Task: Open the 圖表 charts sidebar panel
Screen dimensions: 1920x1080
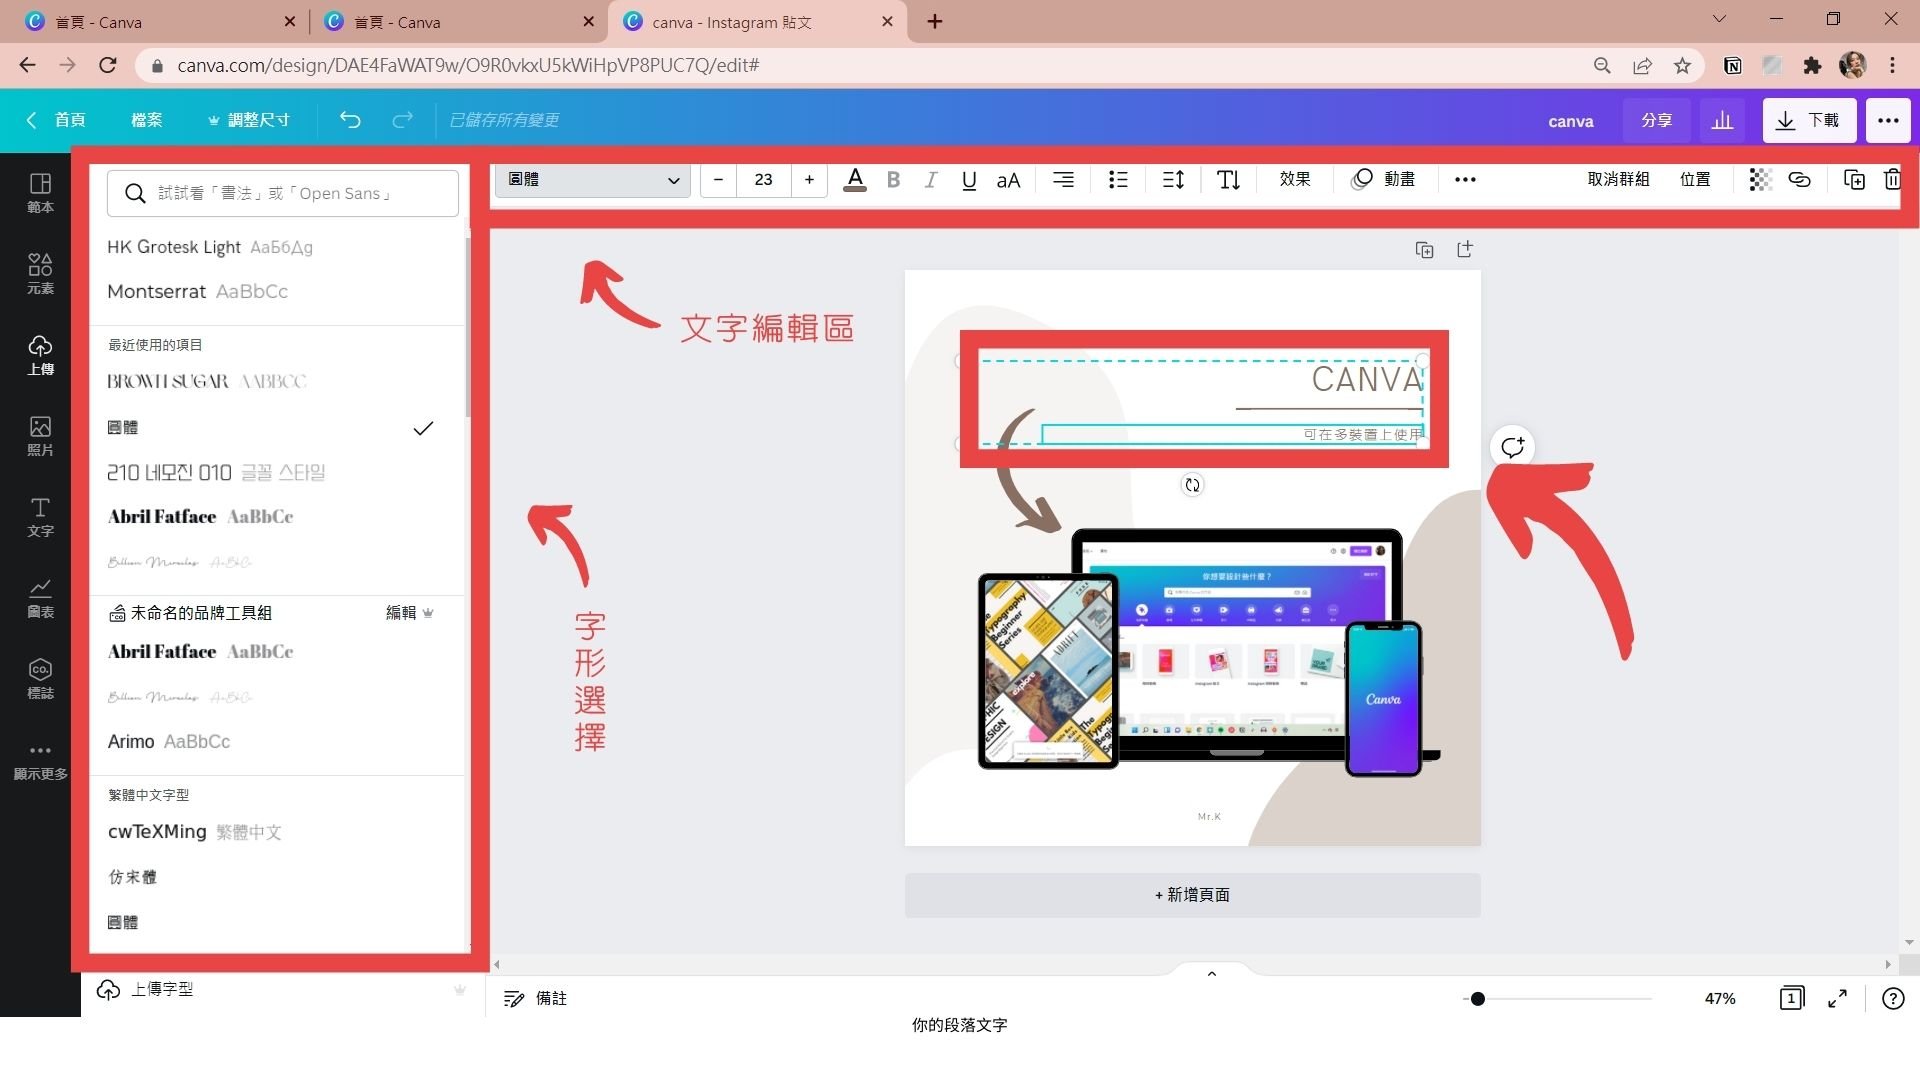Action: click(40, 597)
